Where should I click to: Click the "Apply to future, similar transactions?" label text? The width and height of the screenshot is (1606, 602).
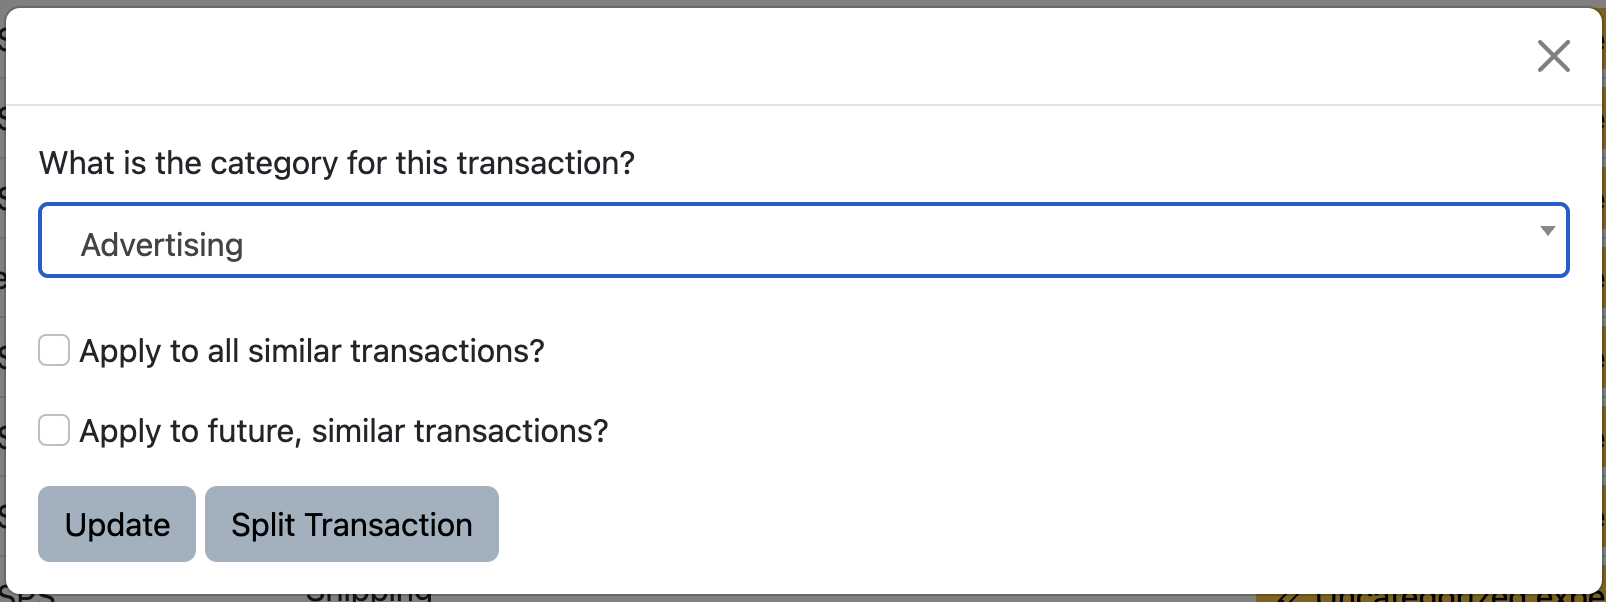point(344,431)
